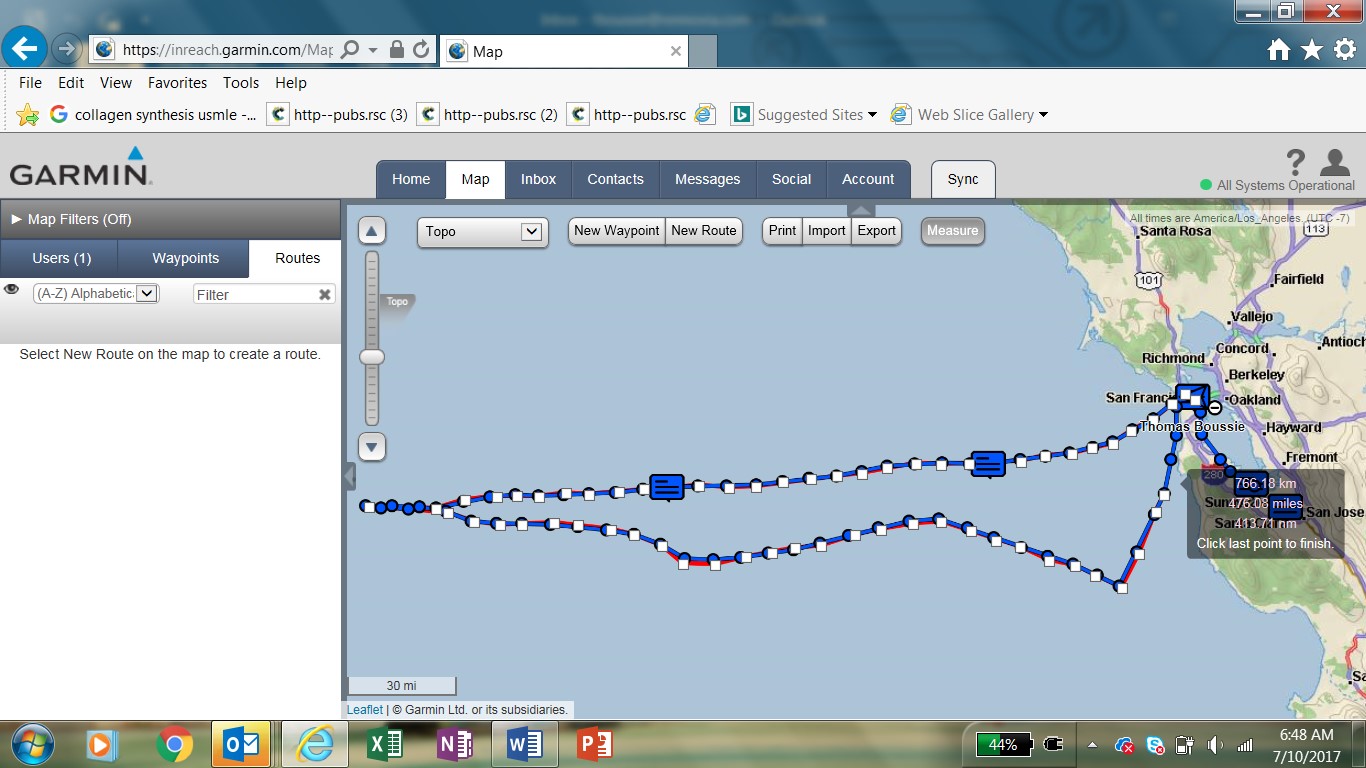The width and height of the screenshot is (1366, 768).
Task: Click the Sync button
Action: pyautogui.click(x=963, y=180)
